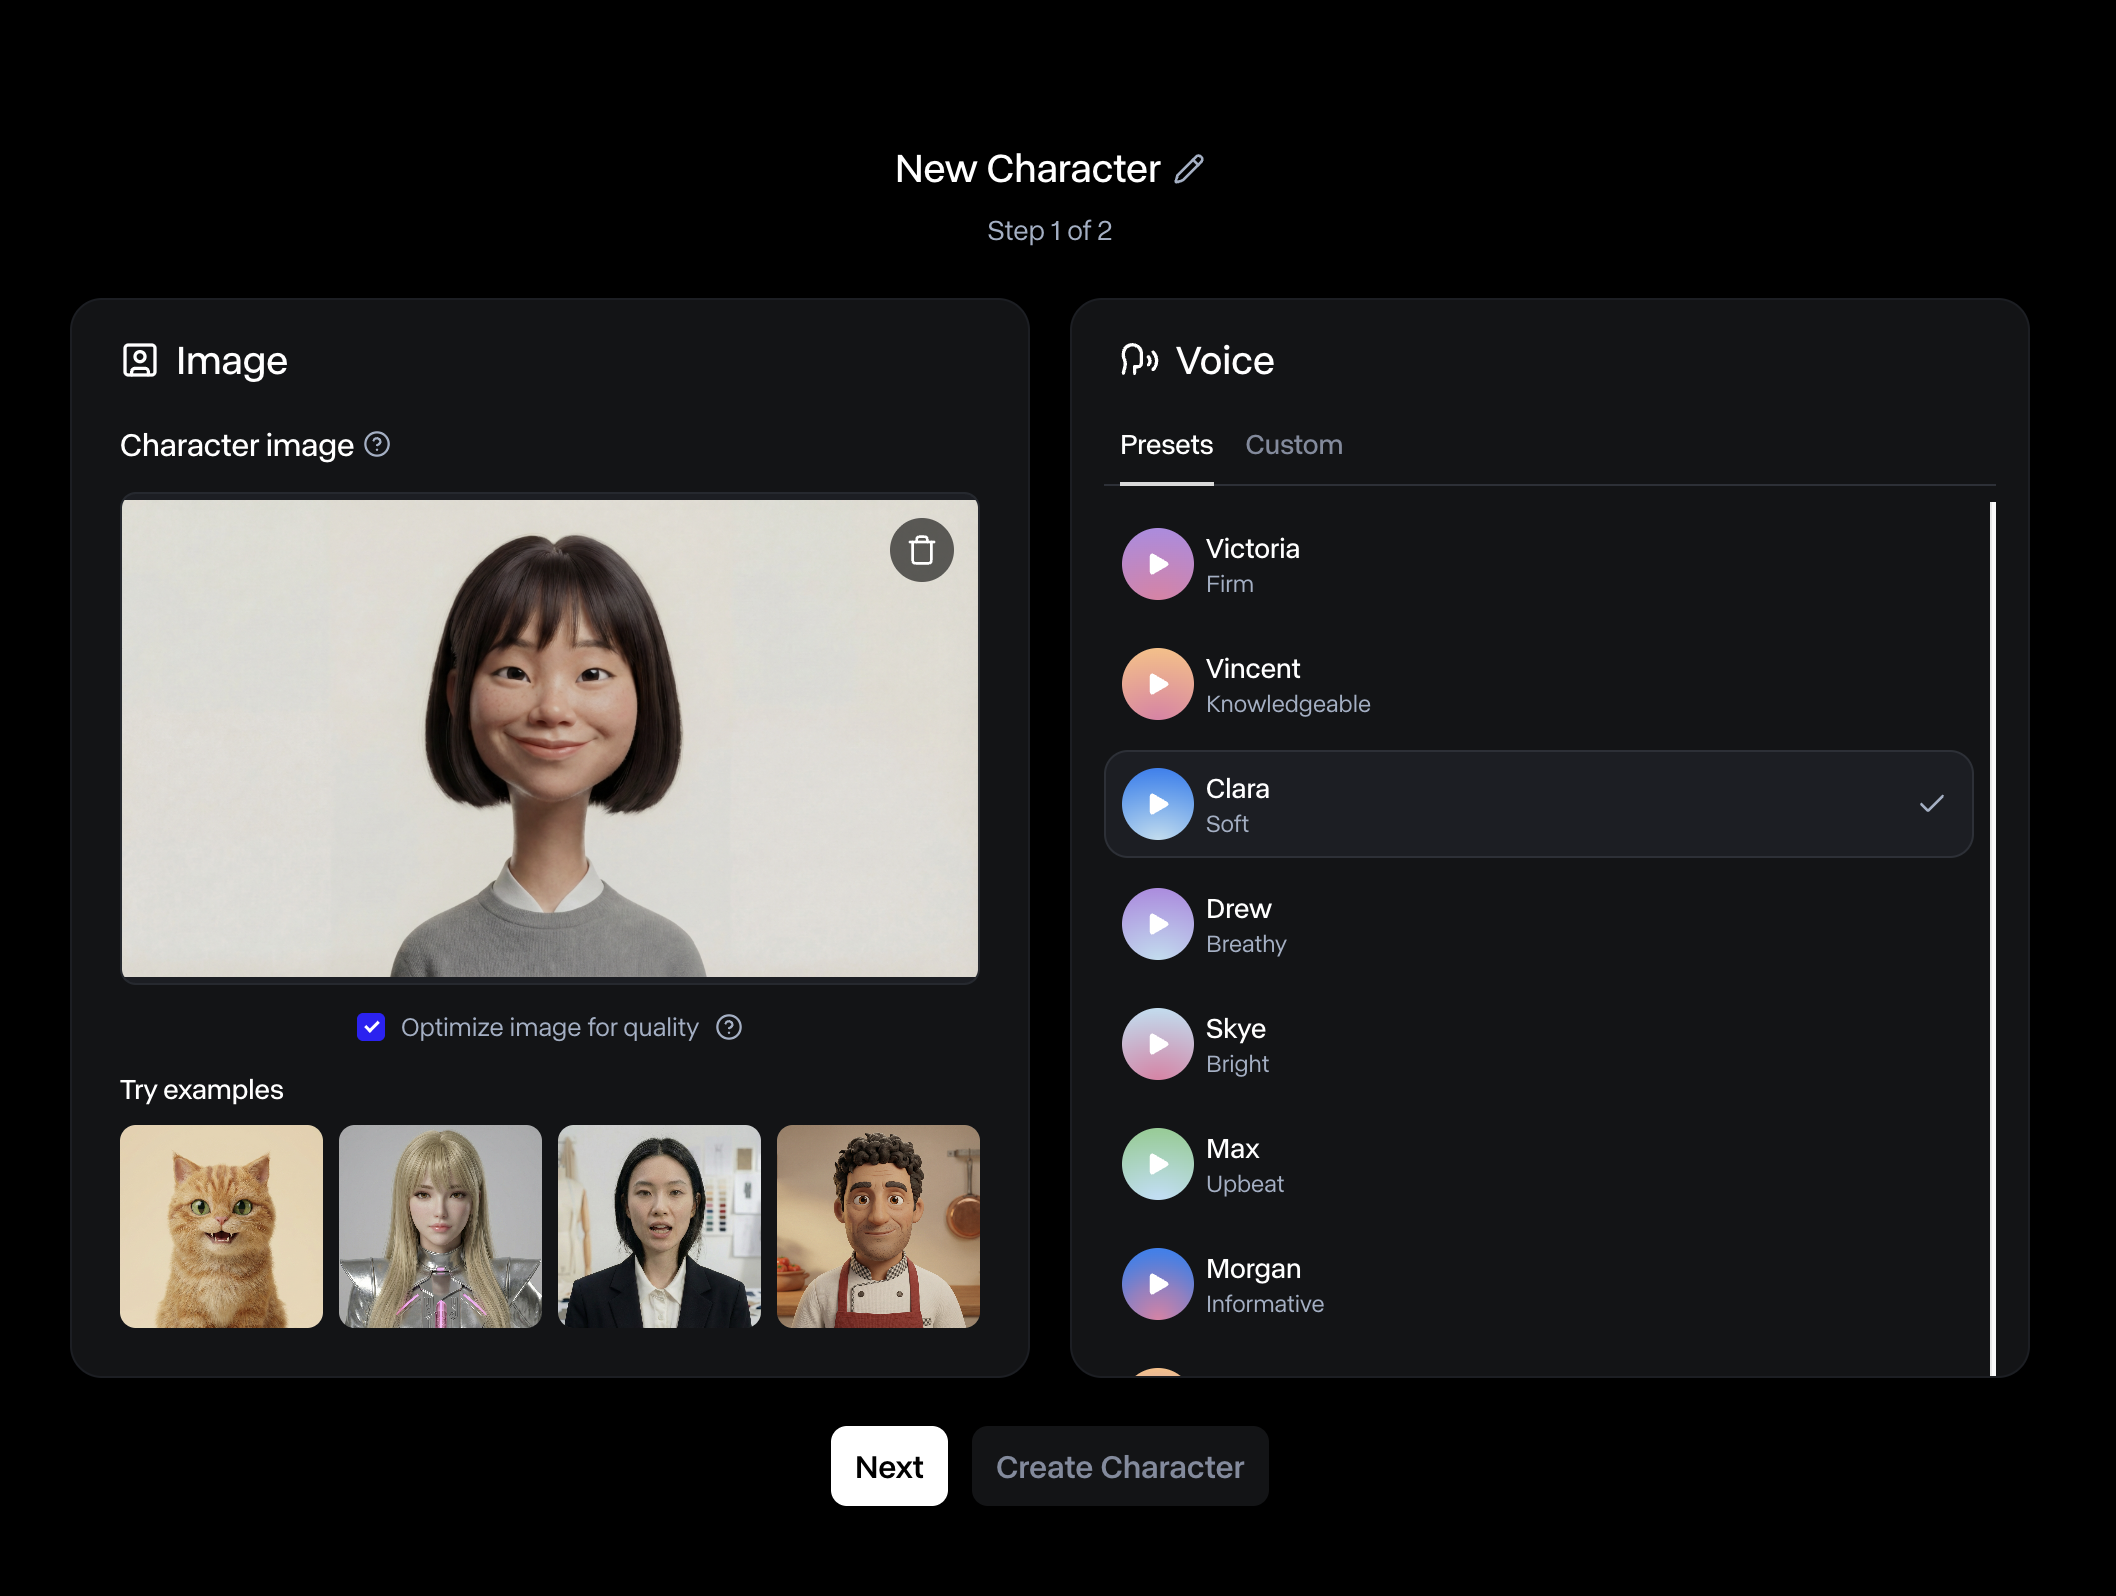
Task: Open the quality optimization help icon
Action: tap(728, 1027)
